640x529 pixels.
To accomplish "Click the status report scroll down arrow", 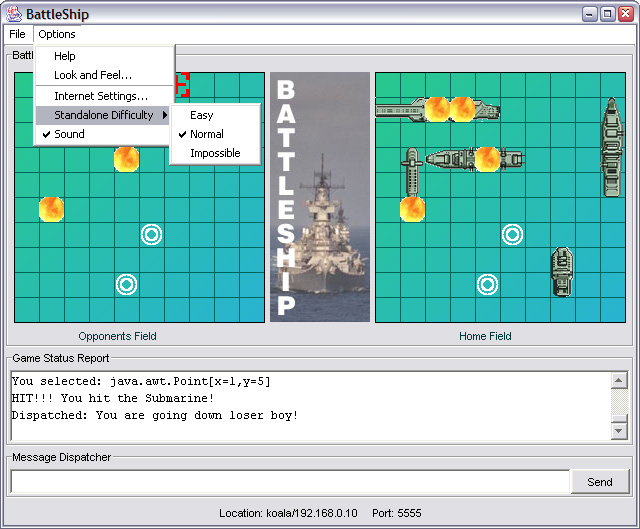I will click(x=619, y=431).
